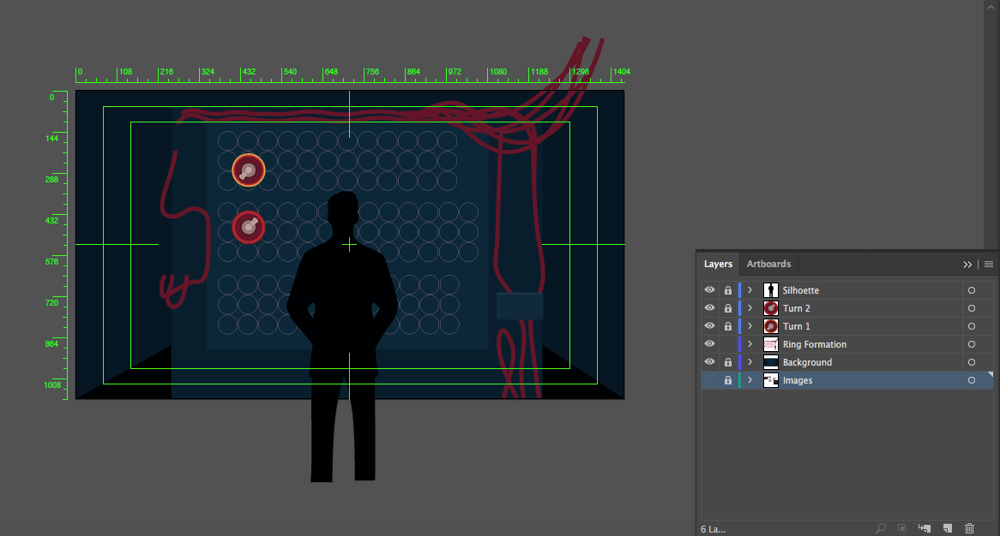Switch to the Layers tab
Viewport: 1000px width, 536px height.
pos(718,264)
